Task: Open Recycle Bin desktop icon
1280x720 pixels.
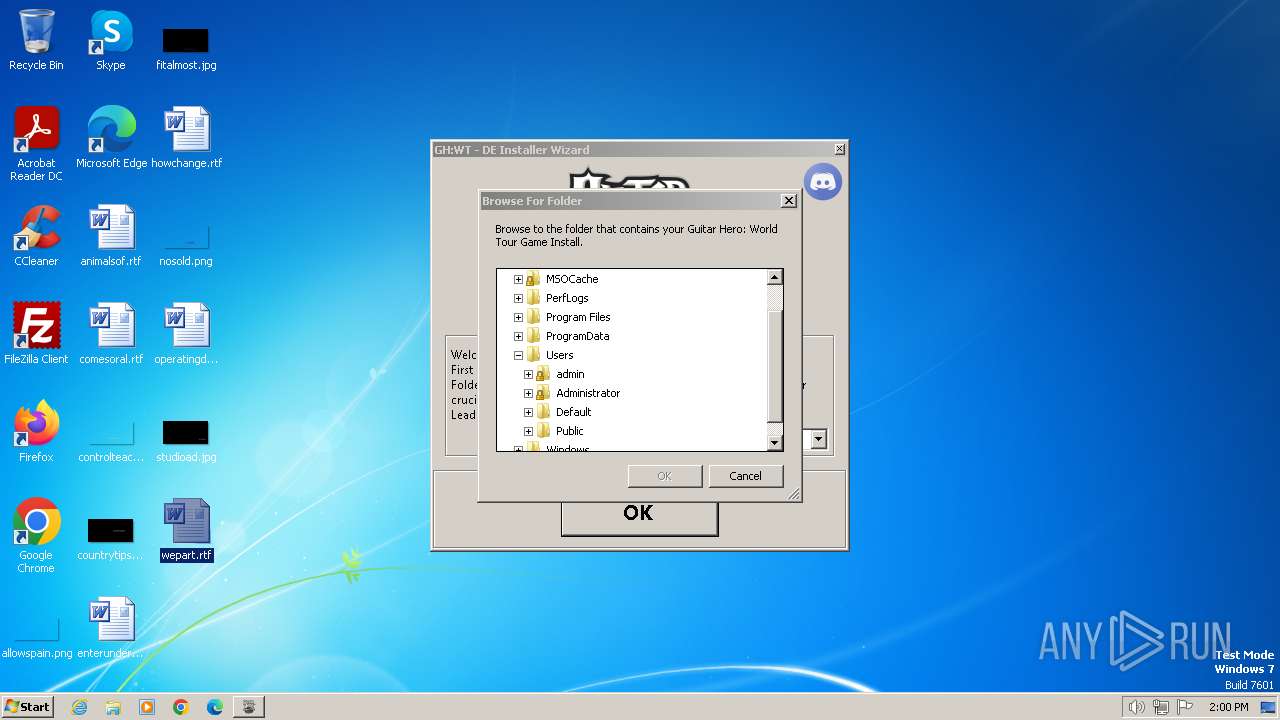Action: click(x=36, y=41)
